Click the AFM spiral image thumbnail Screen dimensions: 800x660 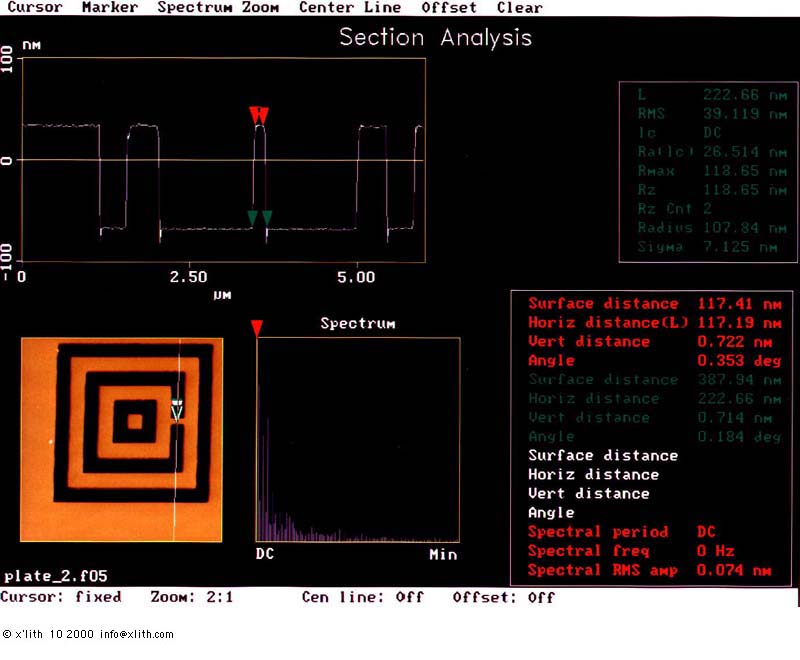121,439
